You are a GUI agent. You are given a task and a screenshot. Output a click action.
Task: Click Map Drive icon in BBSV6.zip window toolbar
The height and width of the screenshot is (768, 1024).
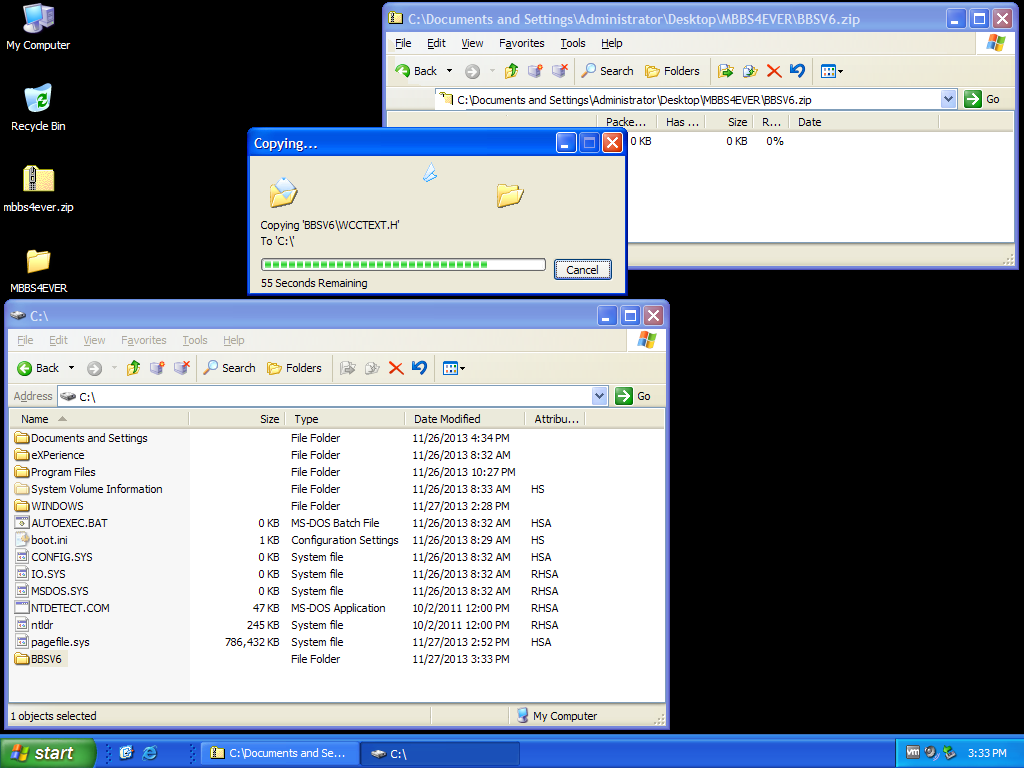click(535, 71)
